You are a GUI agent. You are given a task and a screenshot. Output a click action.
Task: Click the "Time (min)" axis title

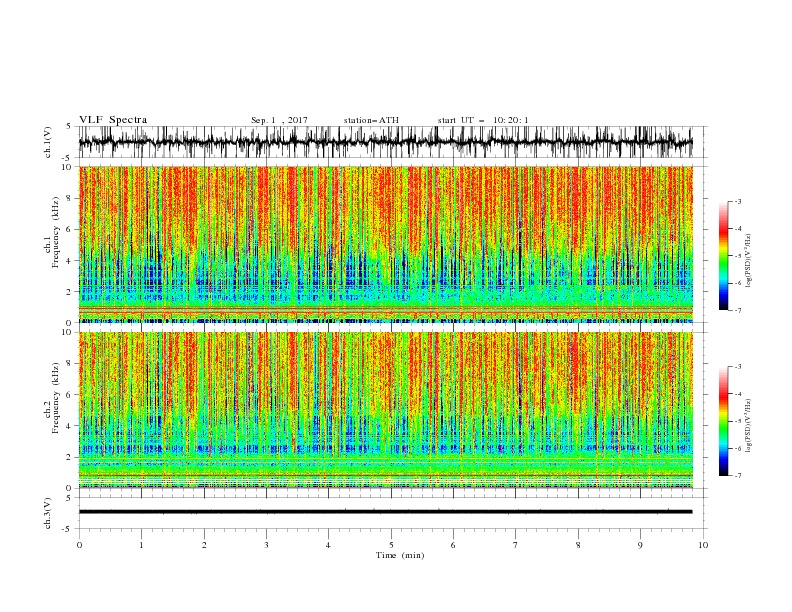(x=400, y=555)
